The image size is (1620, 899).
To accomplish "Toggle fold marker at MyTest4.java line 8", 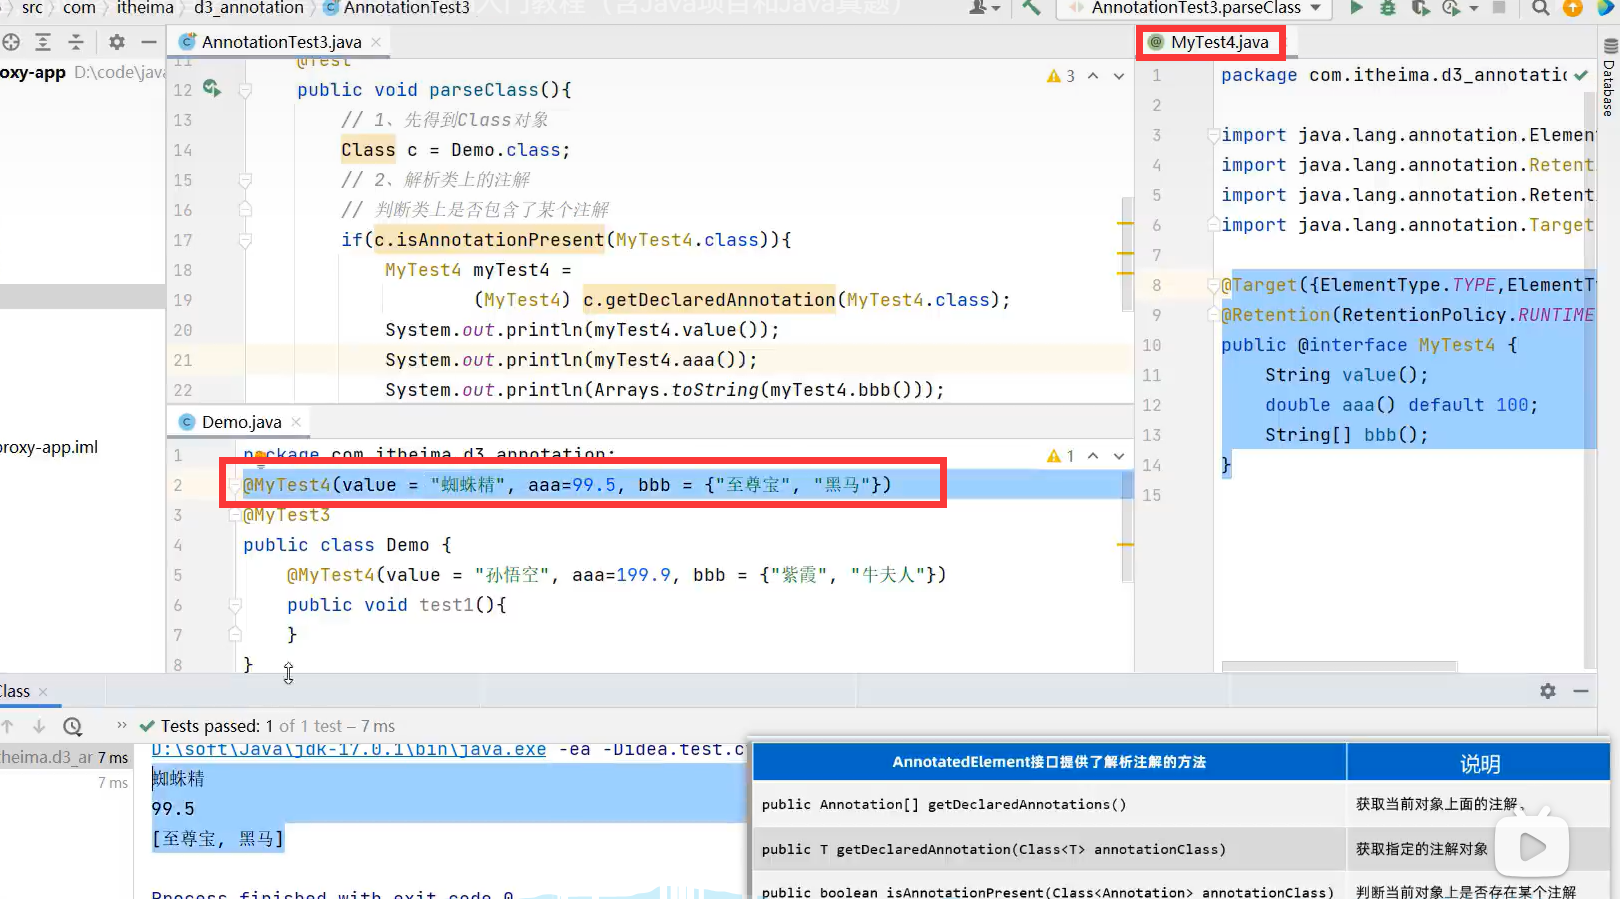I will pyautogui.click(x=1214, y=286).
